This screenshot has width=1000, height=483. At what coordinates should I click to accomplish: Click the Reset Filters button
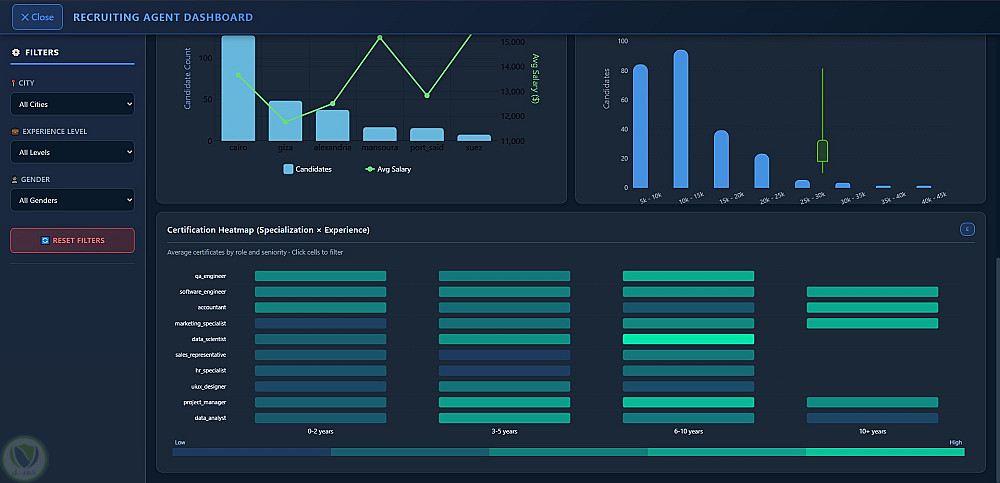pos(73,241)
